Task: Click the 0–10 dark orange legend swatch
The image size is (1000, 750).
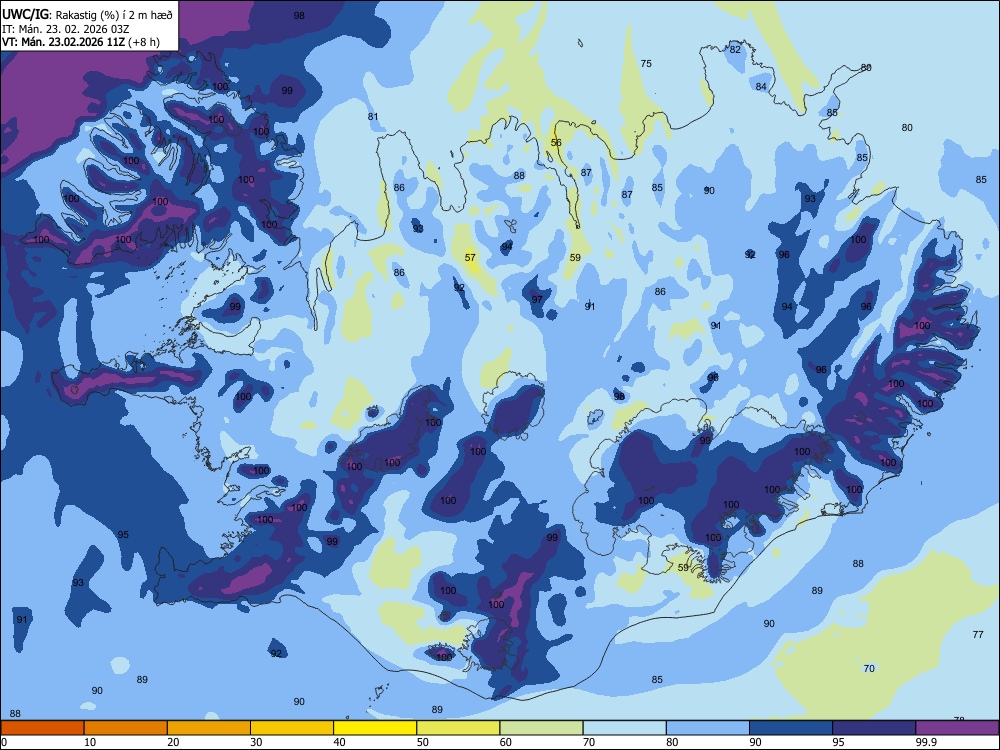Action: tap(42, 728)
